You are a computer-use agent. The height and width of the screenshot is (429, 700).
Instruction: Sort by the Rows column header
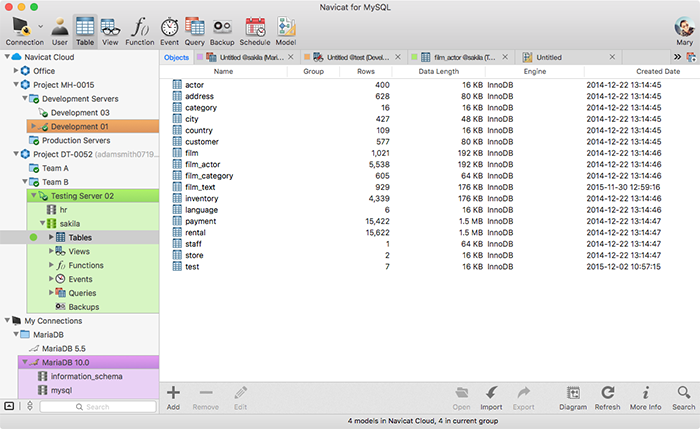point(366,71)
